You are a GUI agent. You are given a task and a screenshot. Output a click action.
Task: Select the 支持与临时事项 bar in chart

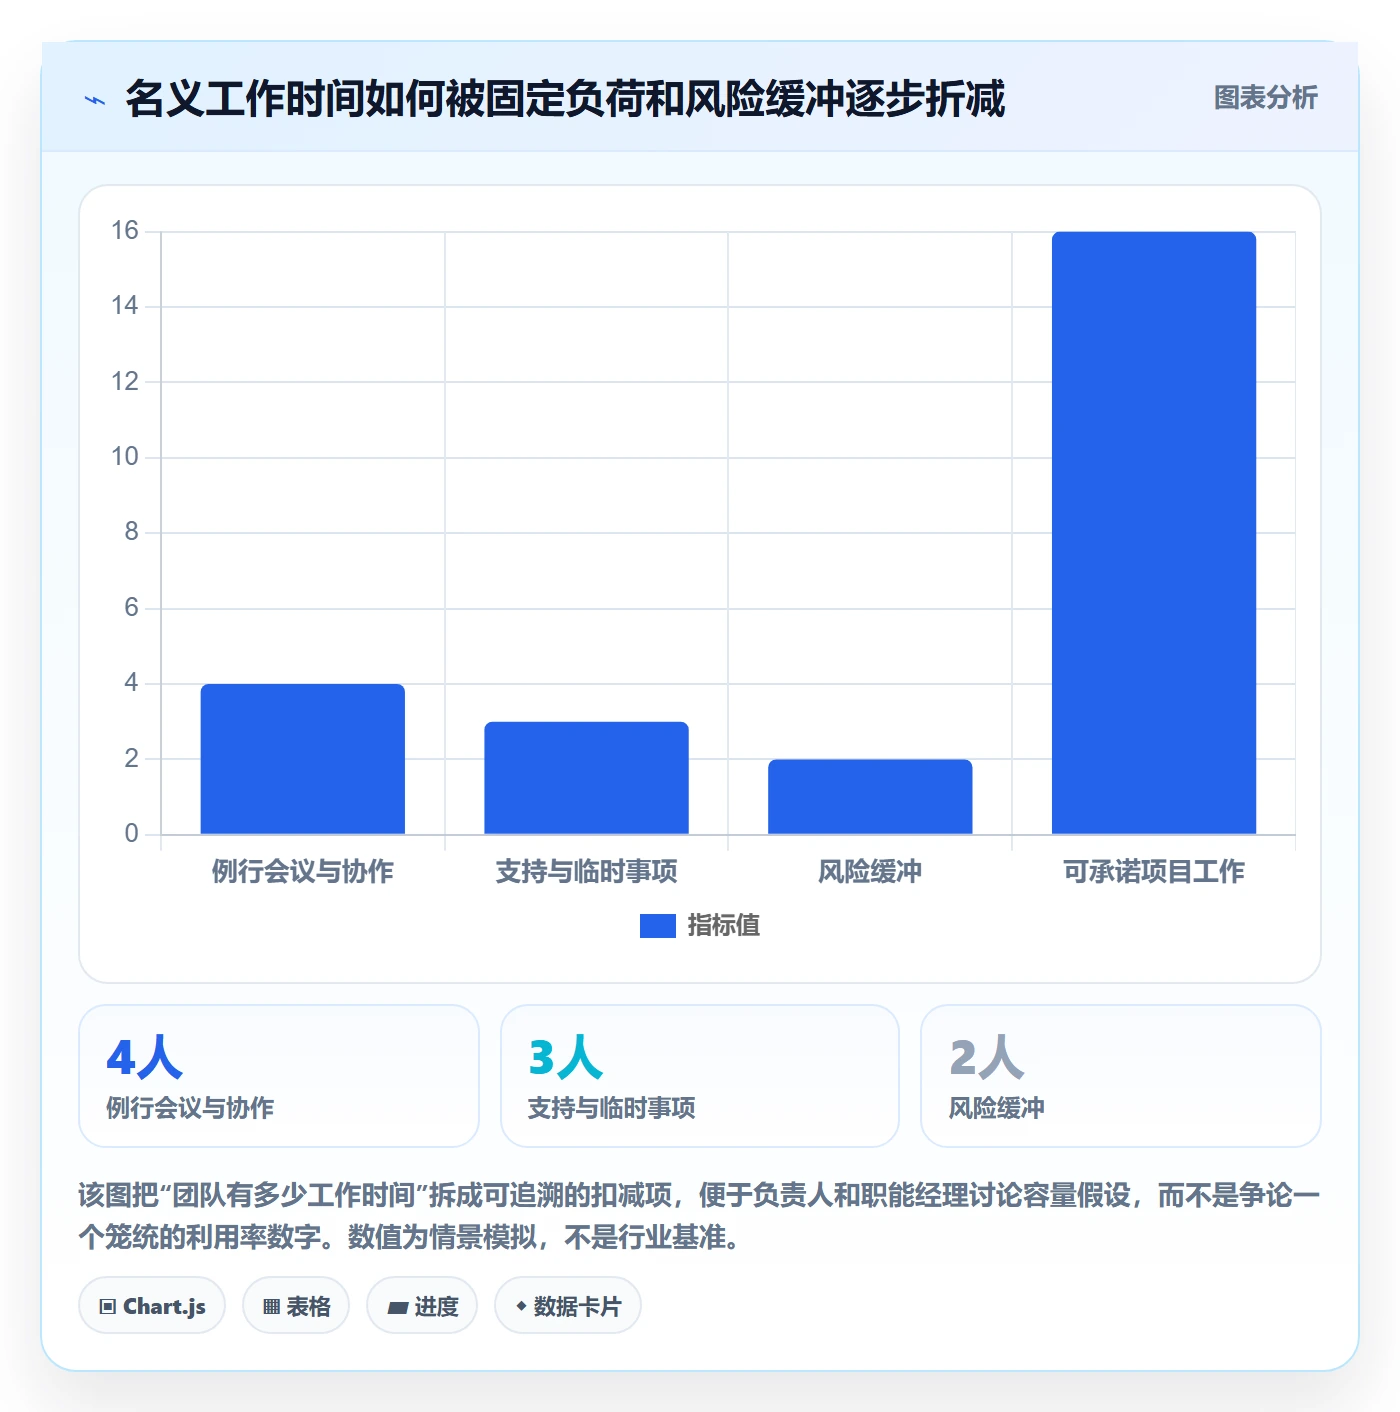[587, 778]
